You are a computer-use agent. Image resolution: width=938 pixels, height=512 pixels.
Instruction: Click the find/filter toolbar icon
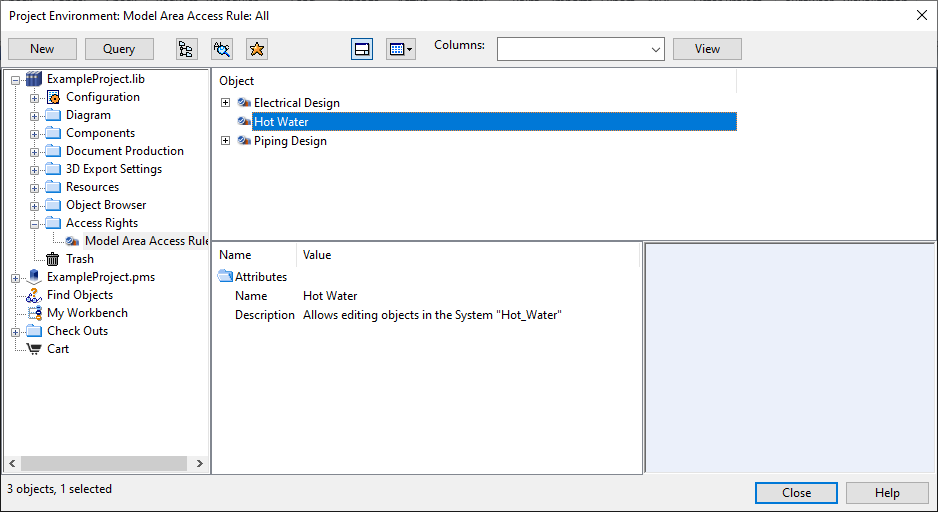[222, 49]
